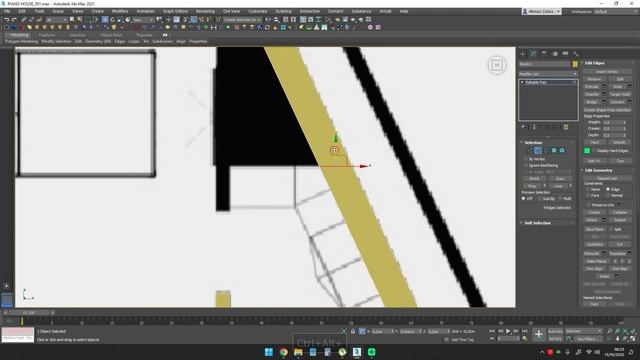Open Chrome from the Windows taskbar
This screenshot has height=360, width=640.
click(x=284, y=352)
